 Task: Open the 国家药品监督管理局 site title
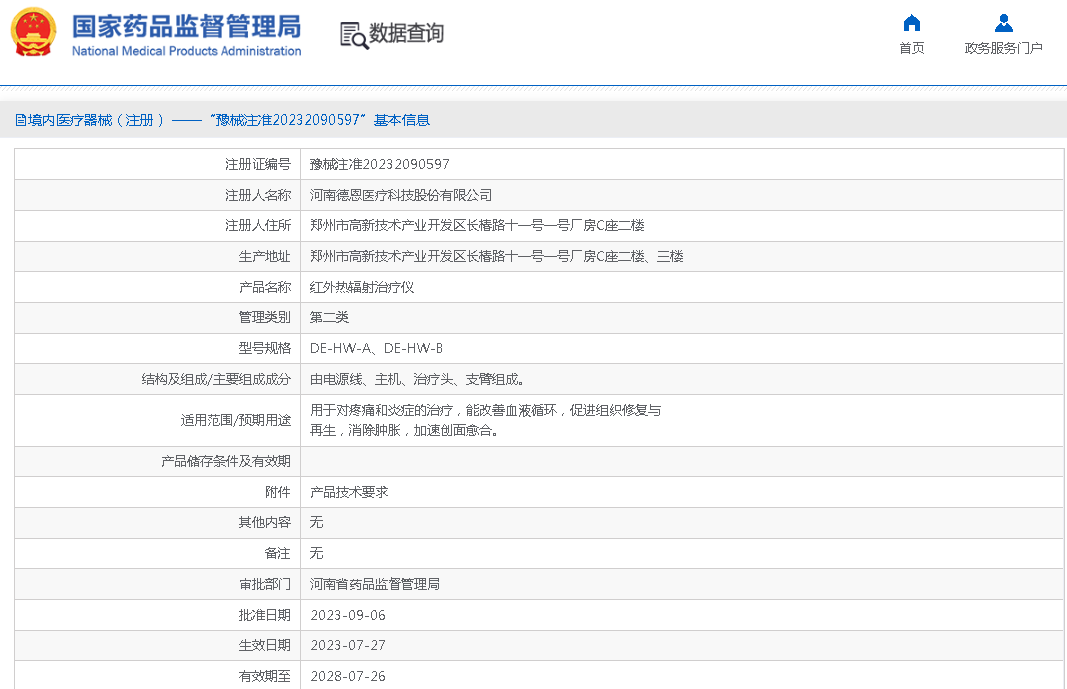186,25
